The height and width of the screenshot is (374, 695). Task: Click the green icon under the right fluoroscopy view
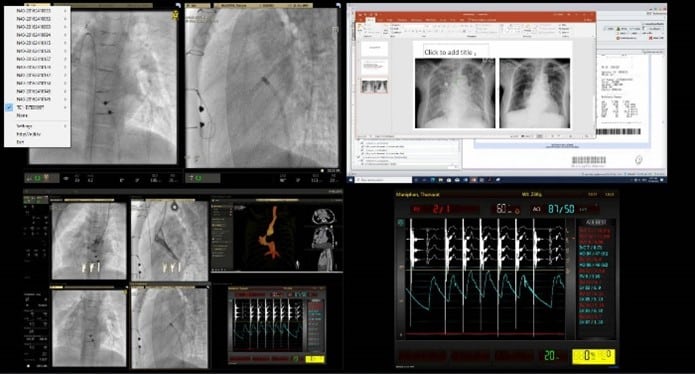(x=198, y=178)
